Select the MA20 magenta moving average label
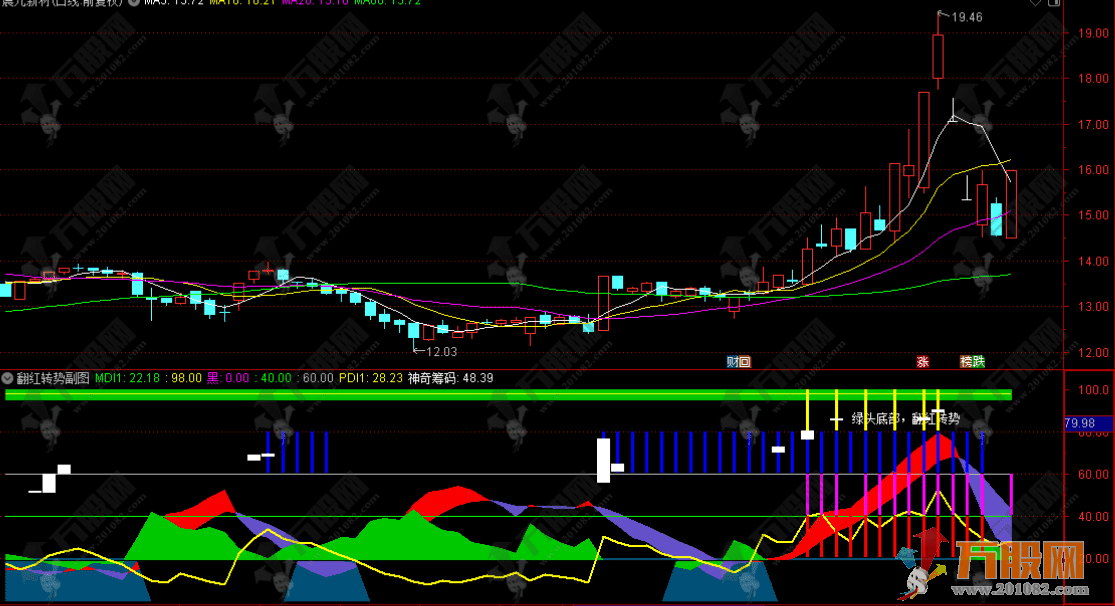The width and height of the screenshot is (1115, 606). pyautogui.click(x=313, y=3)
